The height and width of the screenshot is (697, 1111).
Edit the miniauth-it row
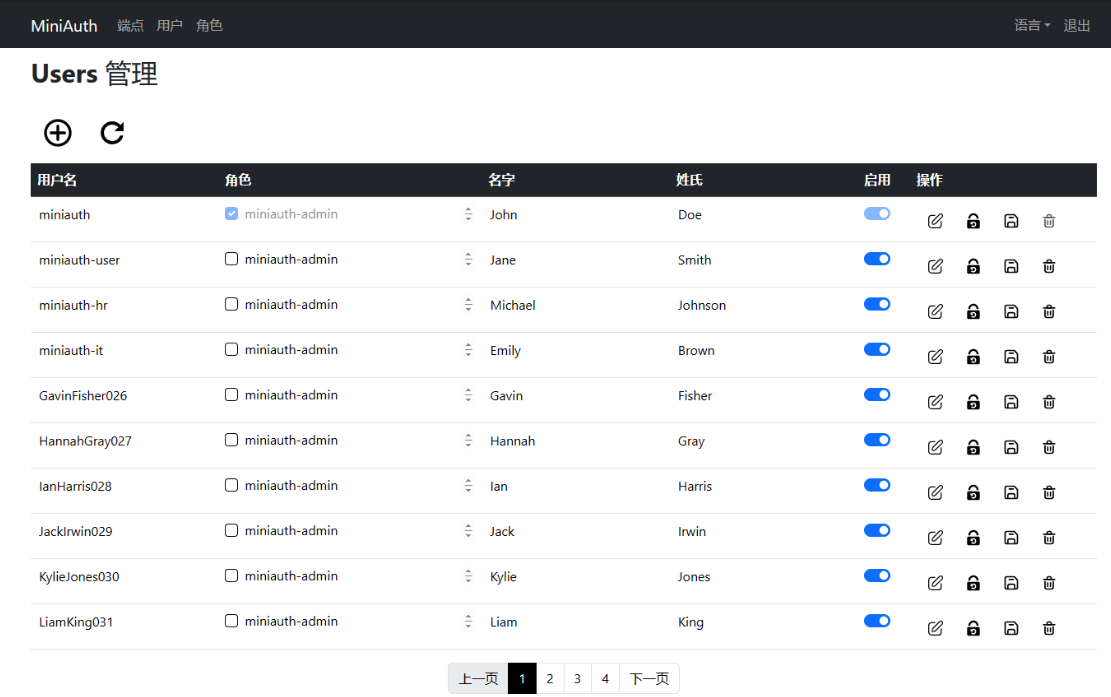[x=935, y=357]
